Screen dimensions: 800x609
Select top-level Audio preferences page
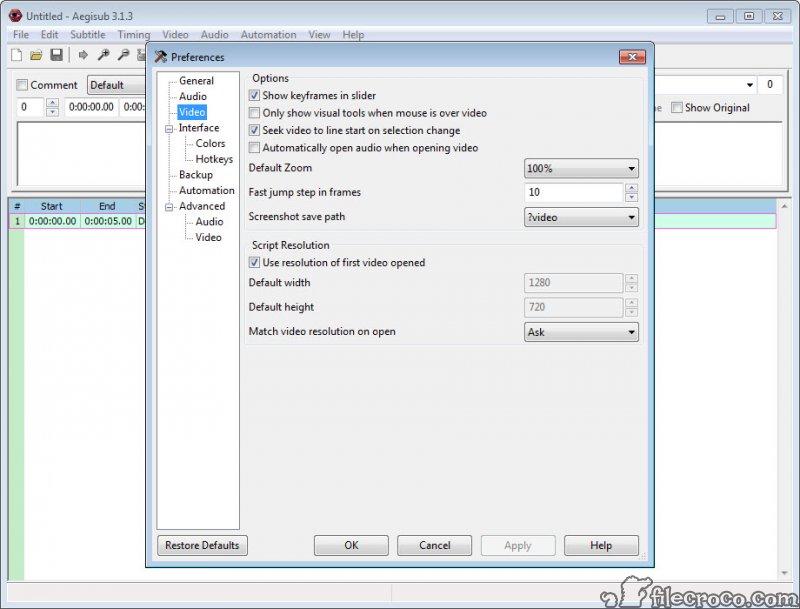click(193, 96)
